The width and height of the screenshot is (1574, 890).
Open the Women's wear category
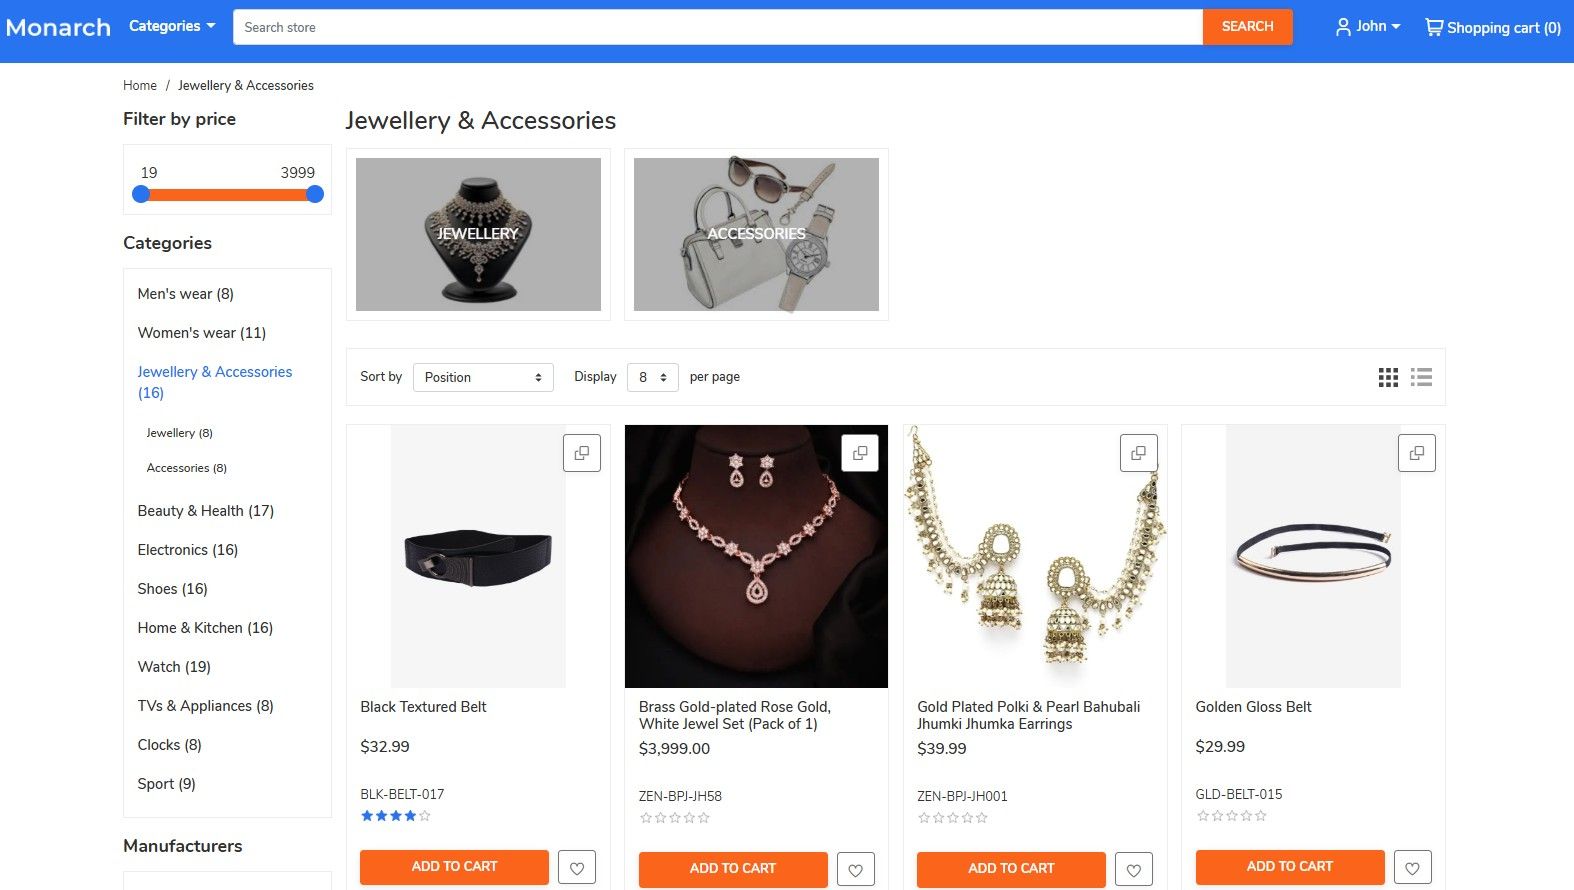(x=200, y=332)
